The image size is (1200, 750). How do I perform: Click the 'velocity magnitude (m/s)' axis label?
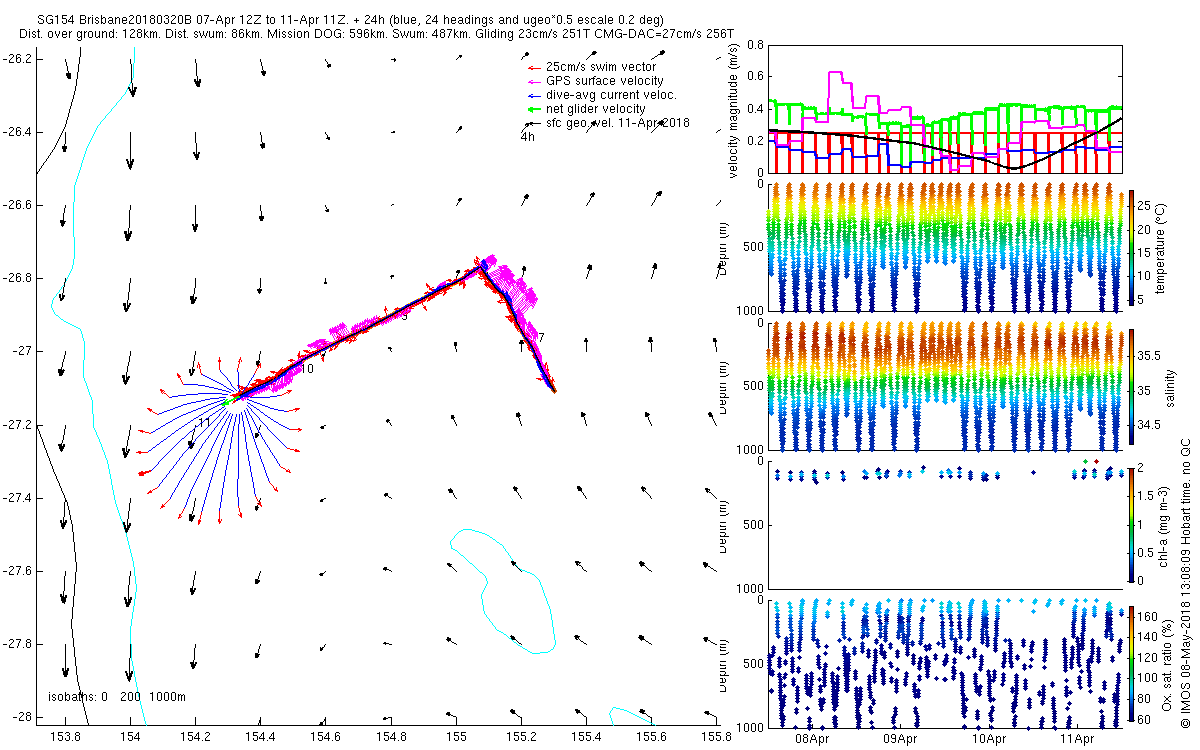point(734,110)
